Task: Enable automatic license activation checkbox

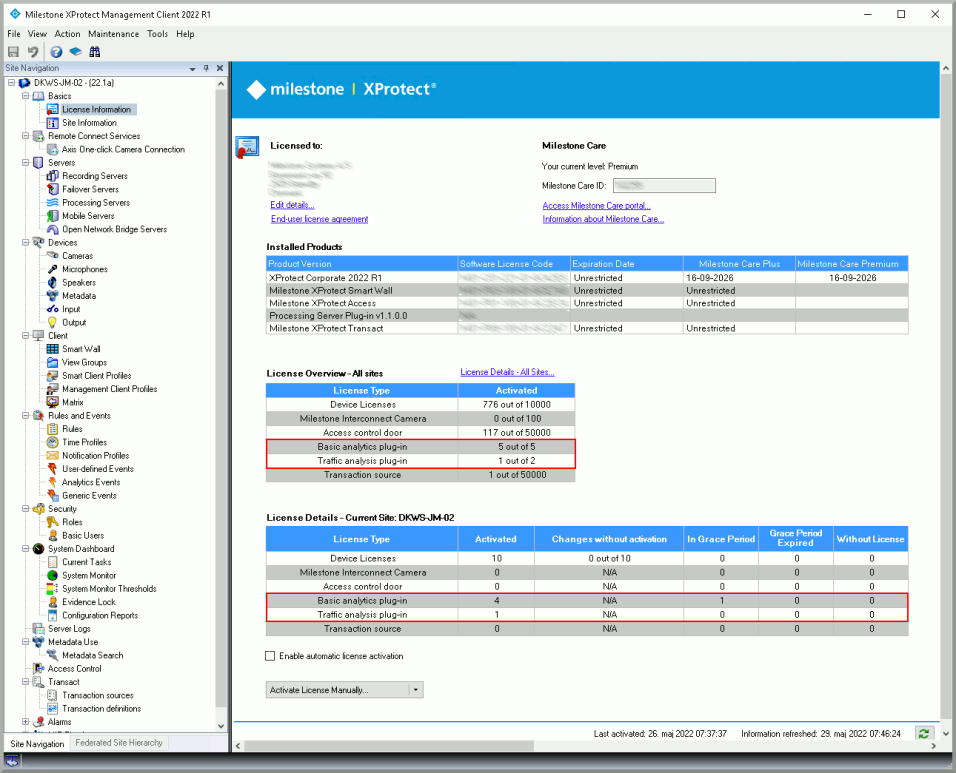Action: (270, 656)
